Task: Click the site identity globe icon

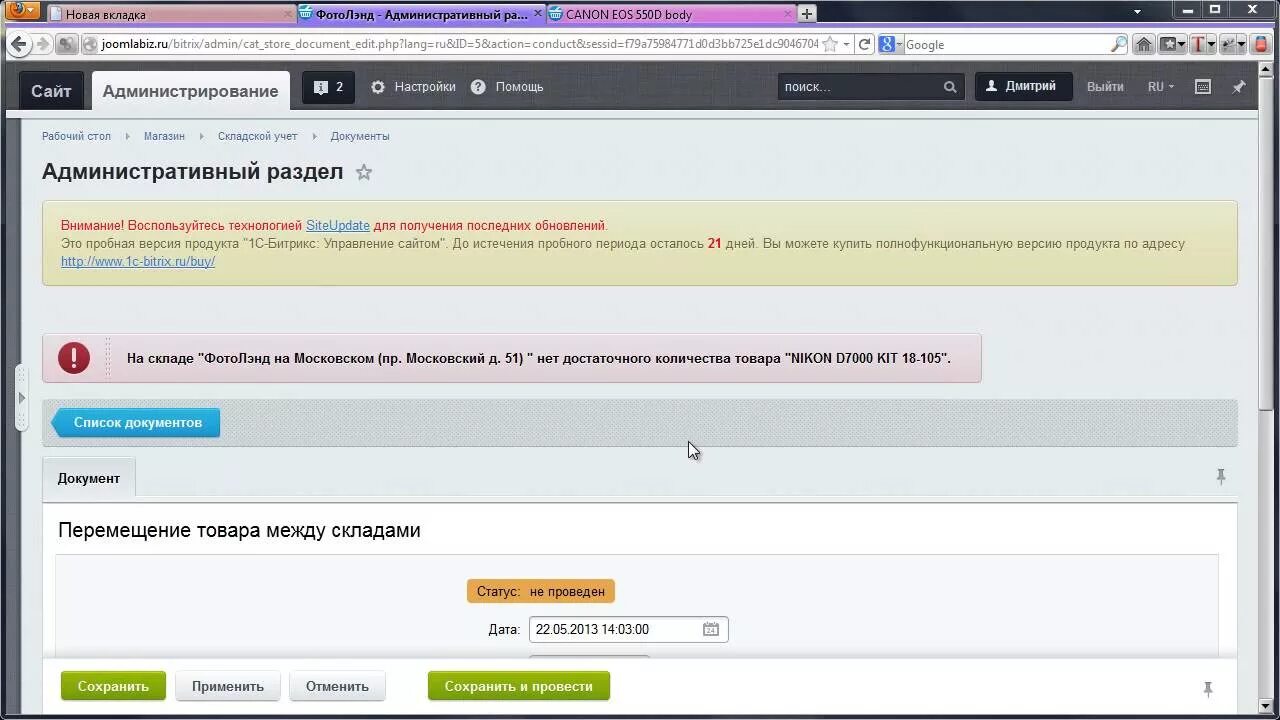Action: pyautogui.click(x=89, y=44)
